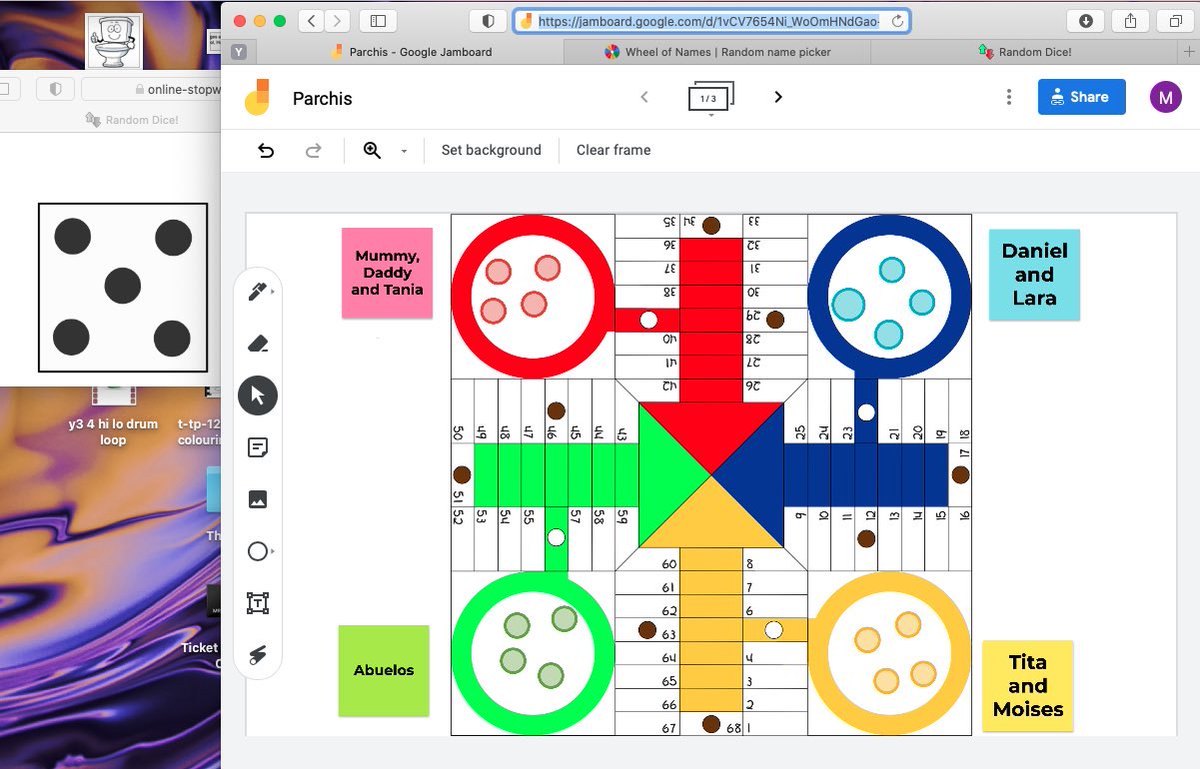Reload the Jamboard page
Viewport: 1200px width, 769px height.
pyautogui.click(x=897, y=21)
